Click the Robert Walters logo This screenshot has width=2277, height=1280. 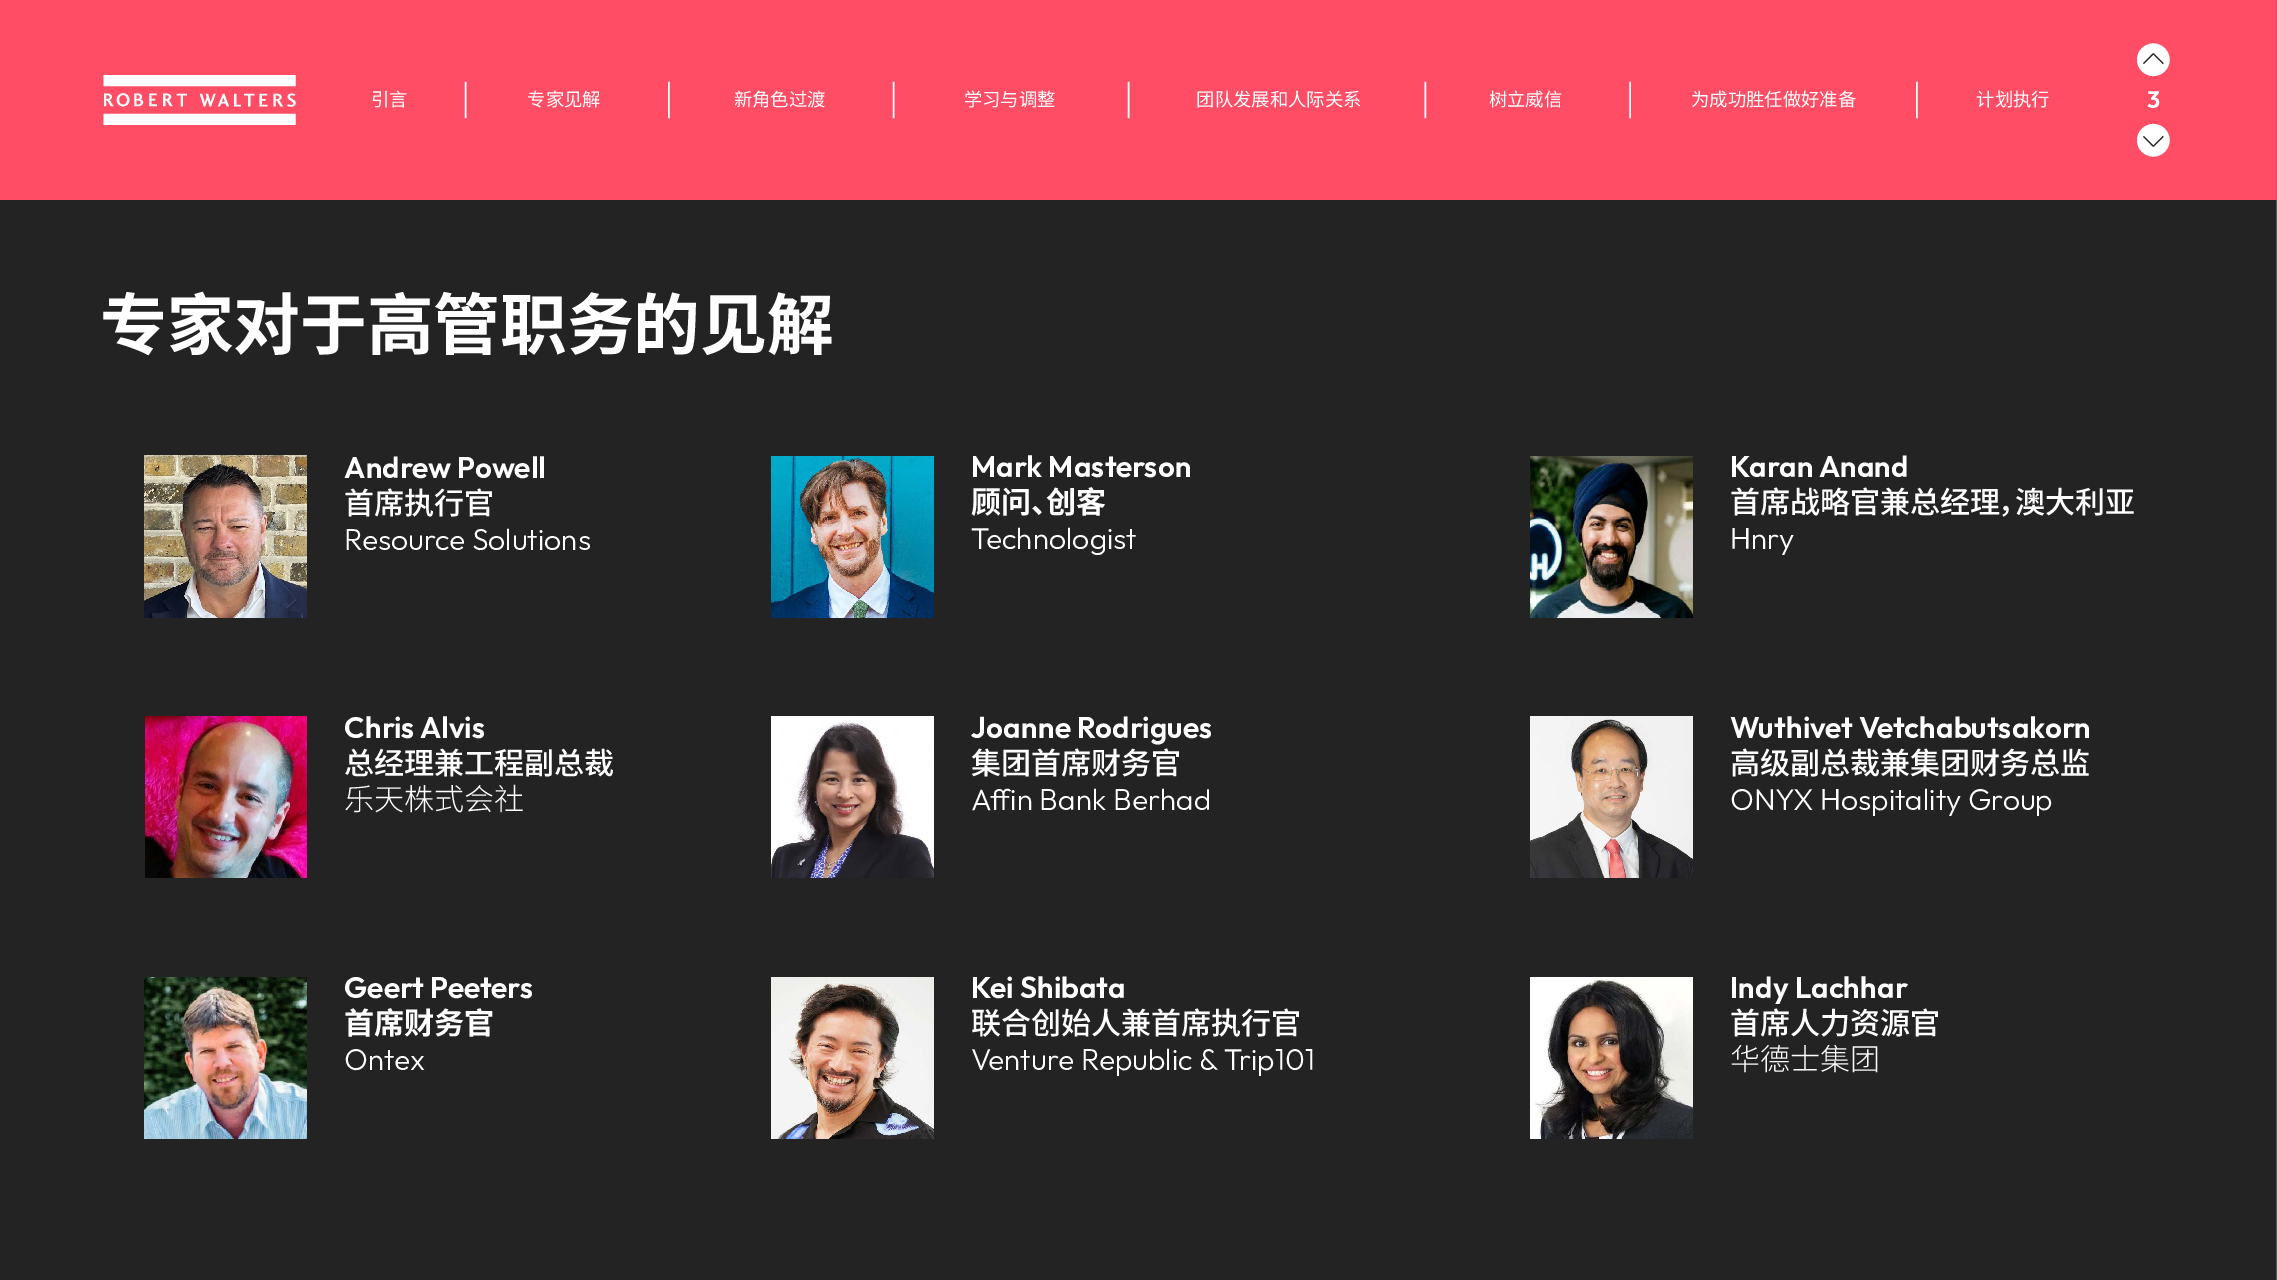[x=199, y=100]
